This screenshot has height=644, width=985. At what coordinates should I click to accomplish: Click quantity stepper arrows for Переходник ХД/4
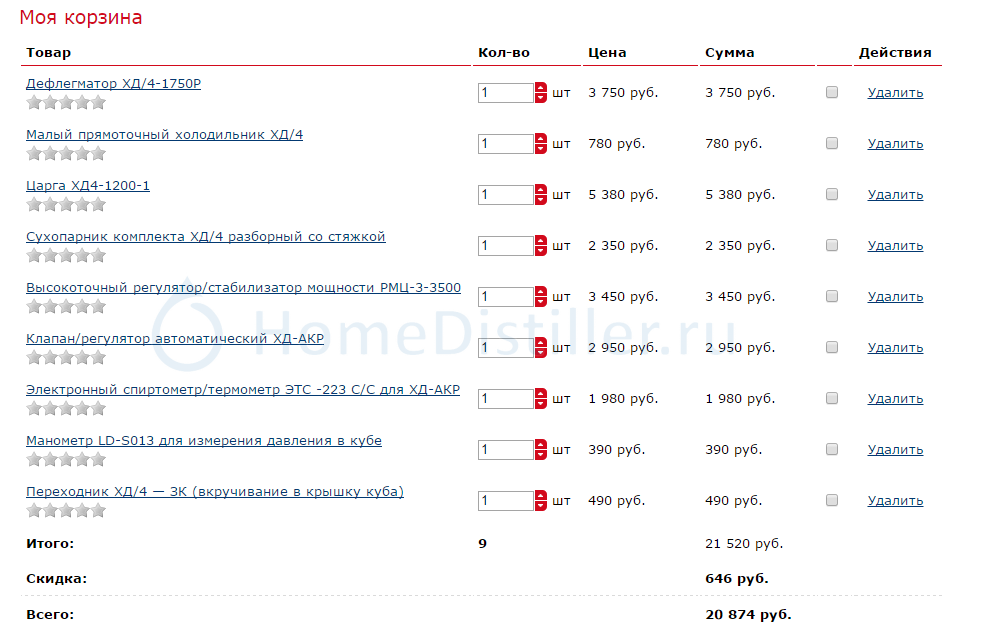(x=541, y=501)
